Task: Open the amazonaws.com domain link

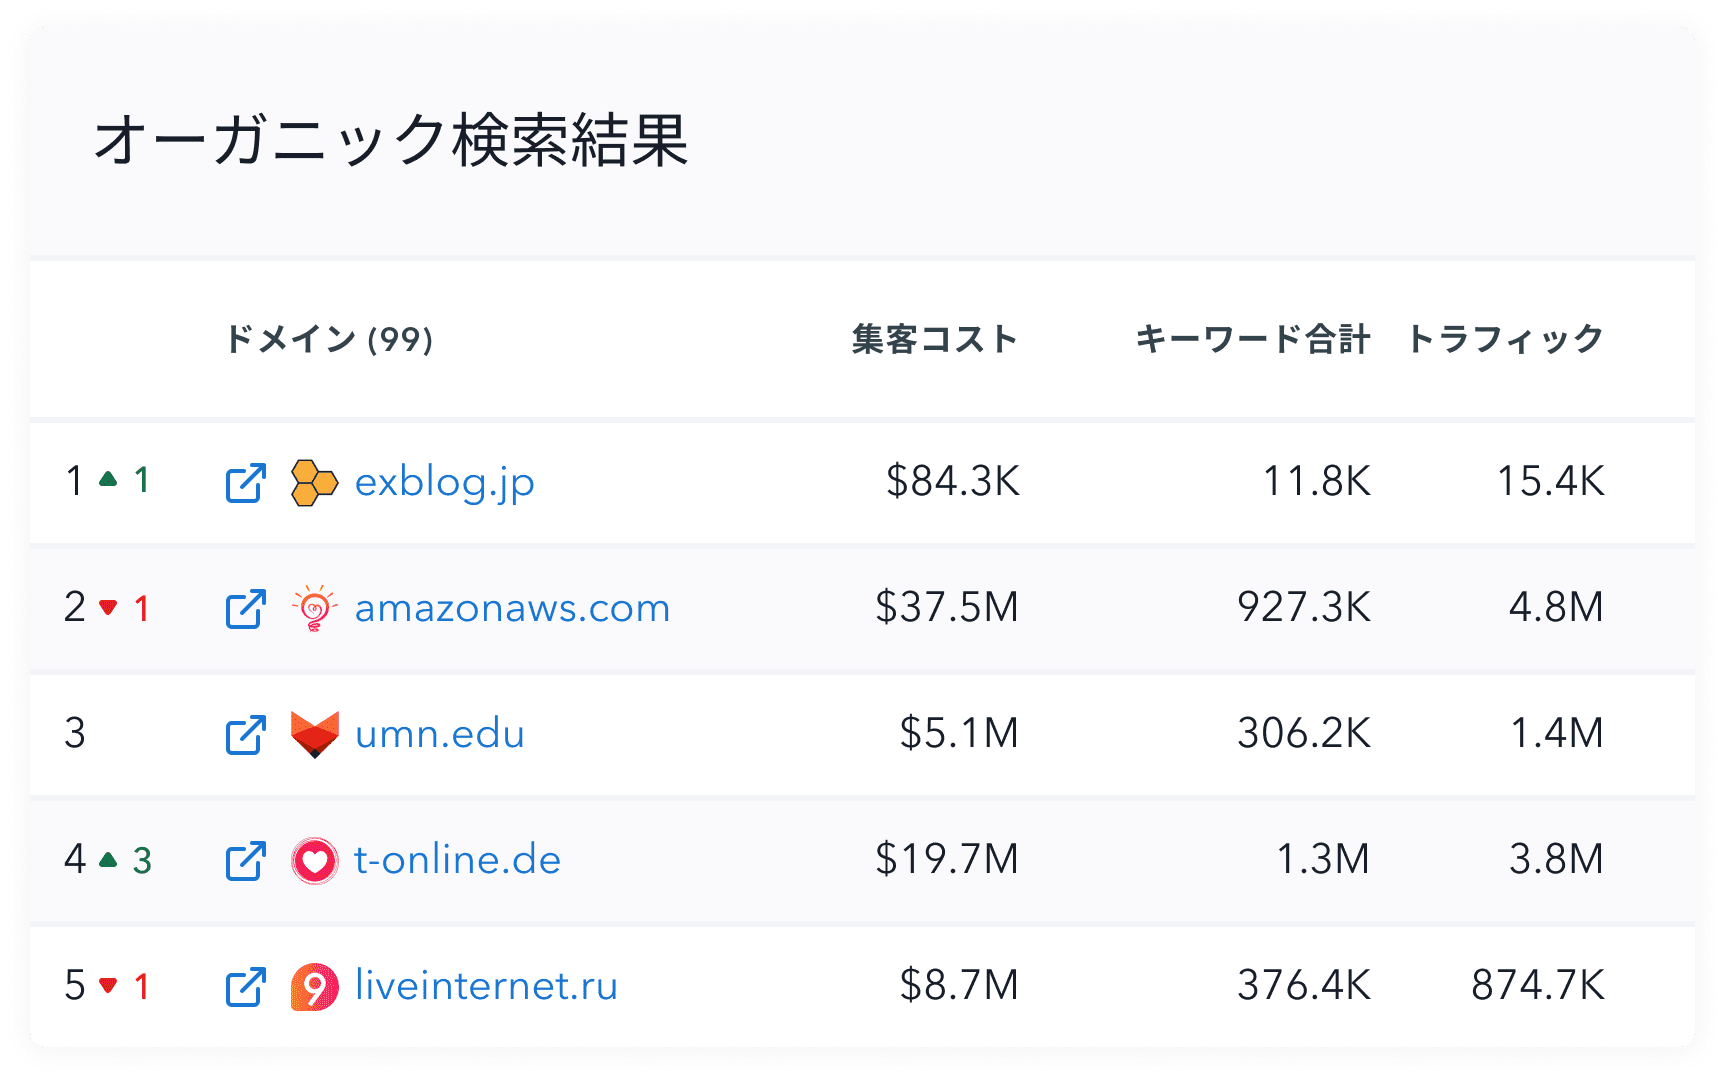Action: click(x=512, y=608)
